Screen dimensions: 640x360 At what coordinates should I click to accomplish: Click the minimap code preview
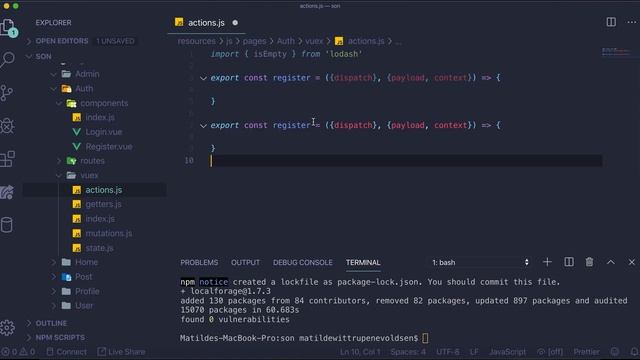coord(616,51)
